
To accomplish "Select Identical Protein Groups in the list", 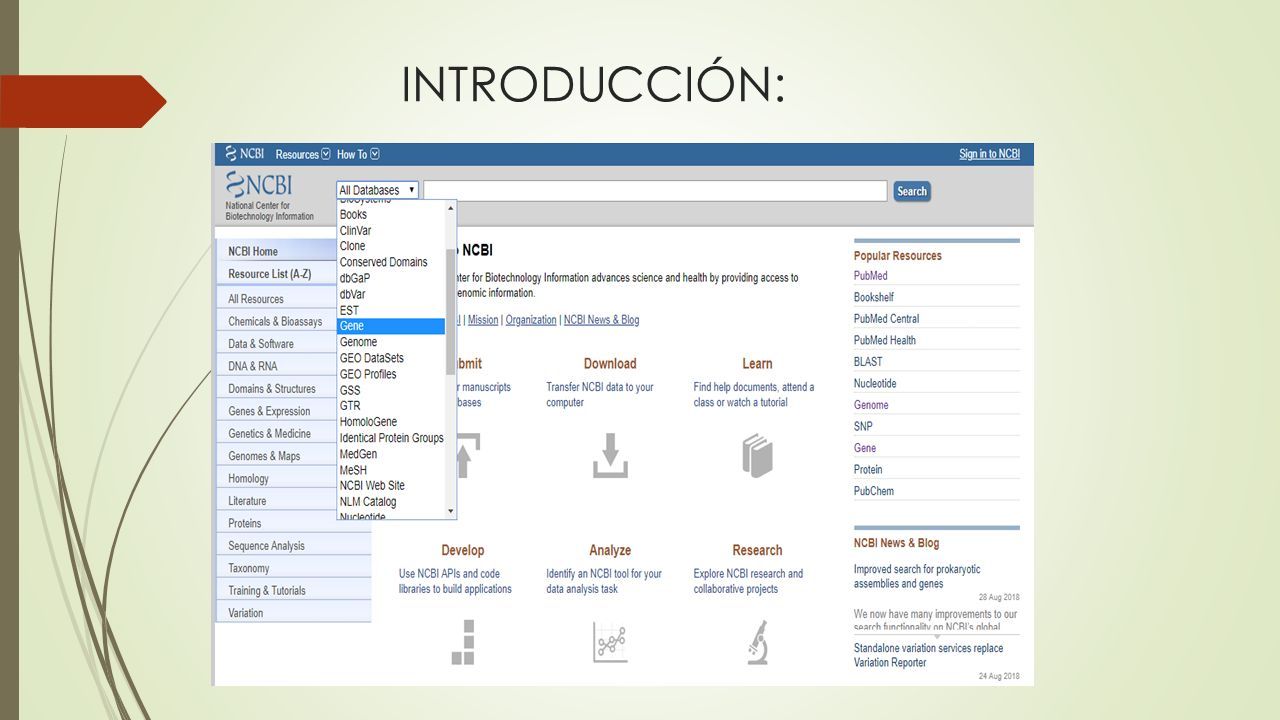I will point(391,438).
